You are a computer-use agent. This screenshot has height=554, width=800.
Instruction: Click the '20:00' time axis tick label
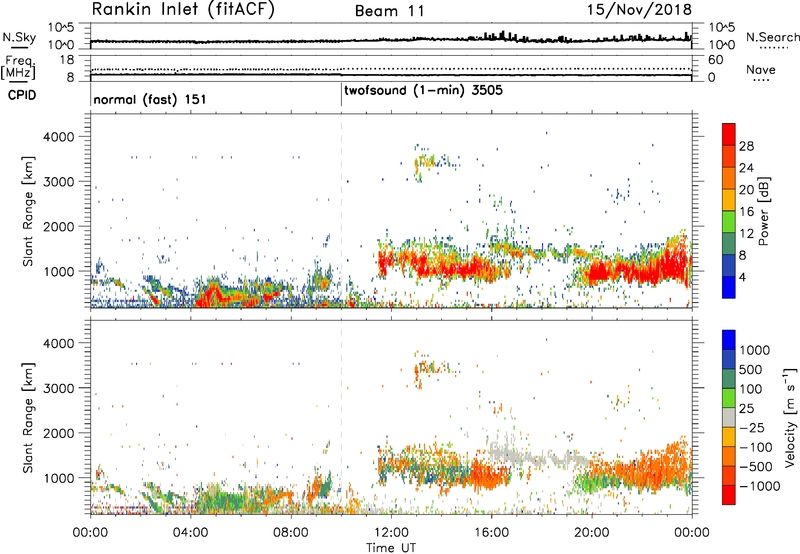[x=591, y=533]
